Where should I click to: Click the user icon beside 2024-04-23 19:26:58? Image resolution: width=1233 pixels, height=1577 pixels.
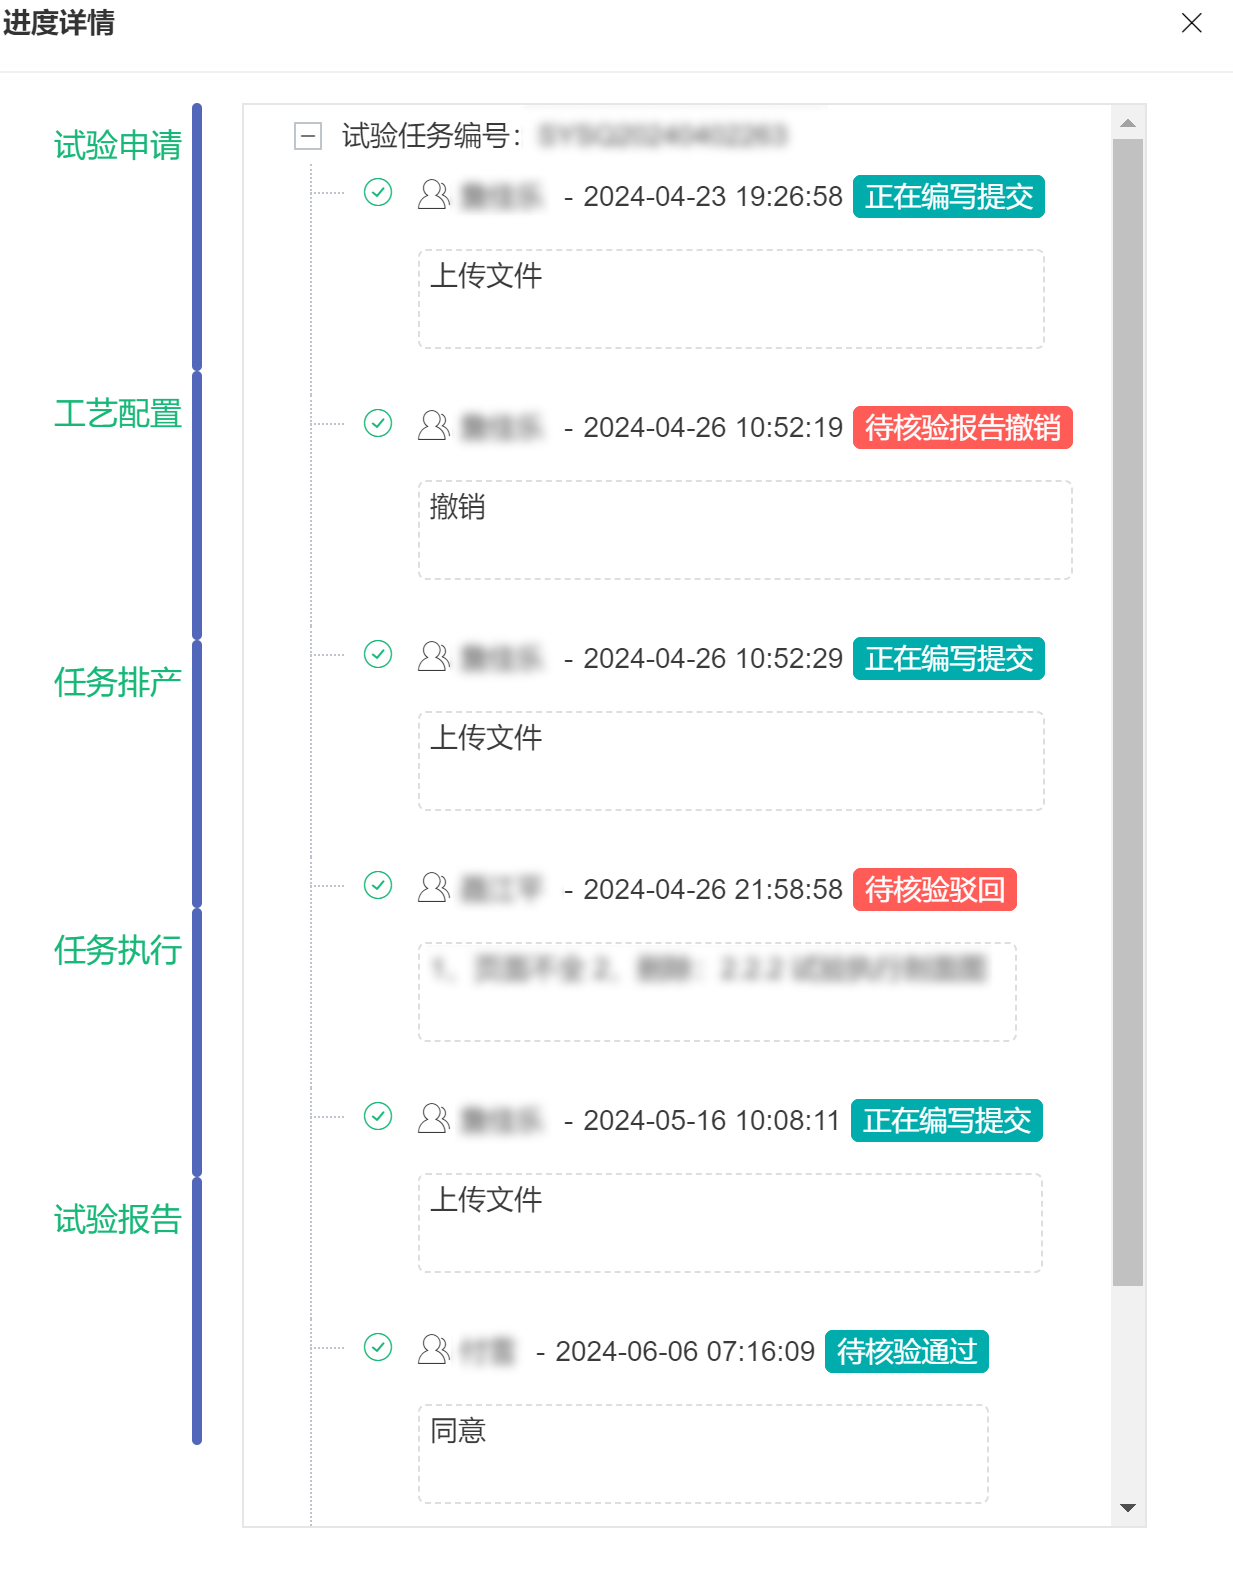tap(433, 194)
